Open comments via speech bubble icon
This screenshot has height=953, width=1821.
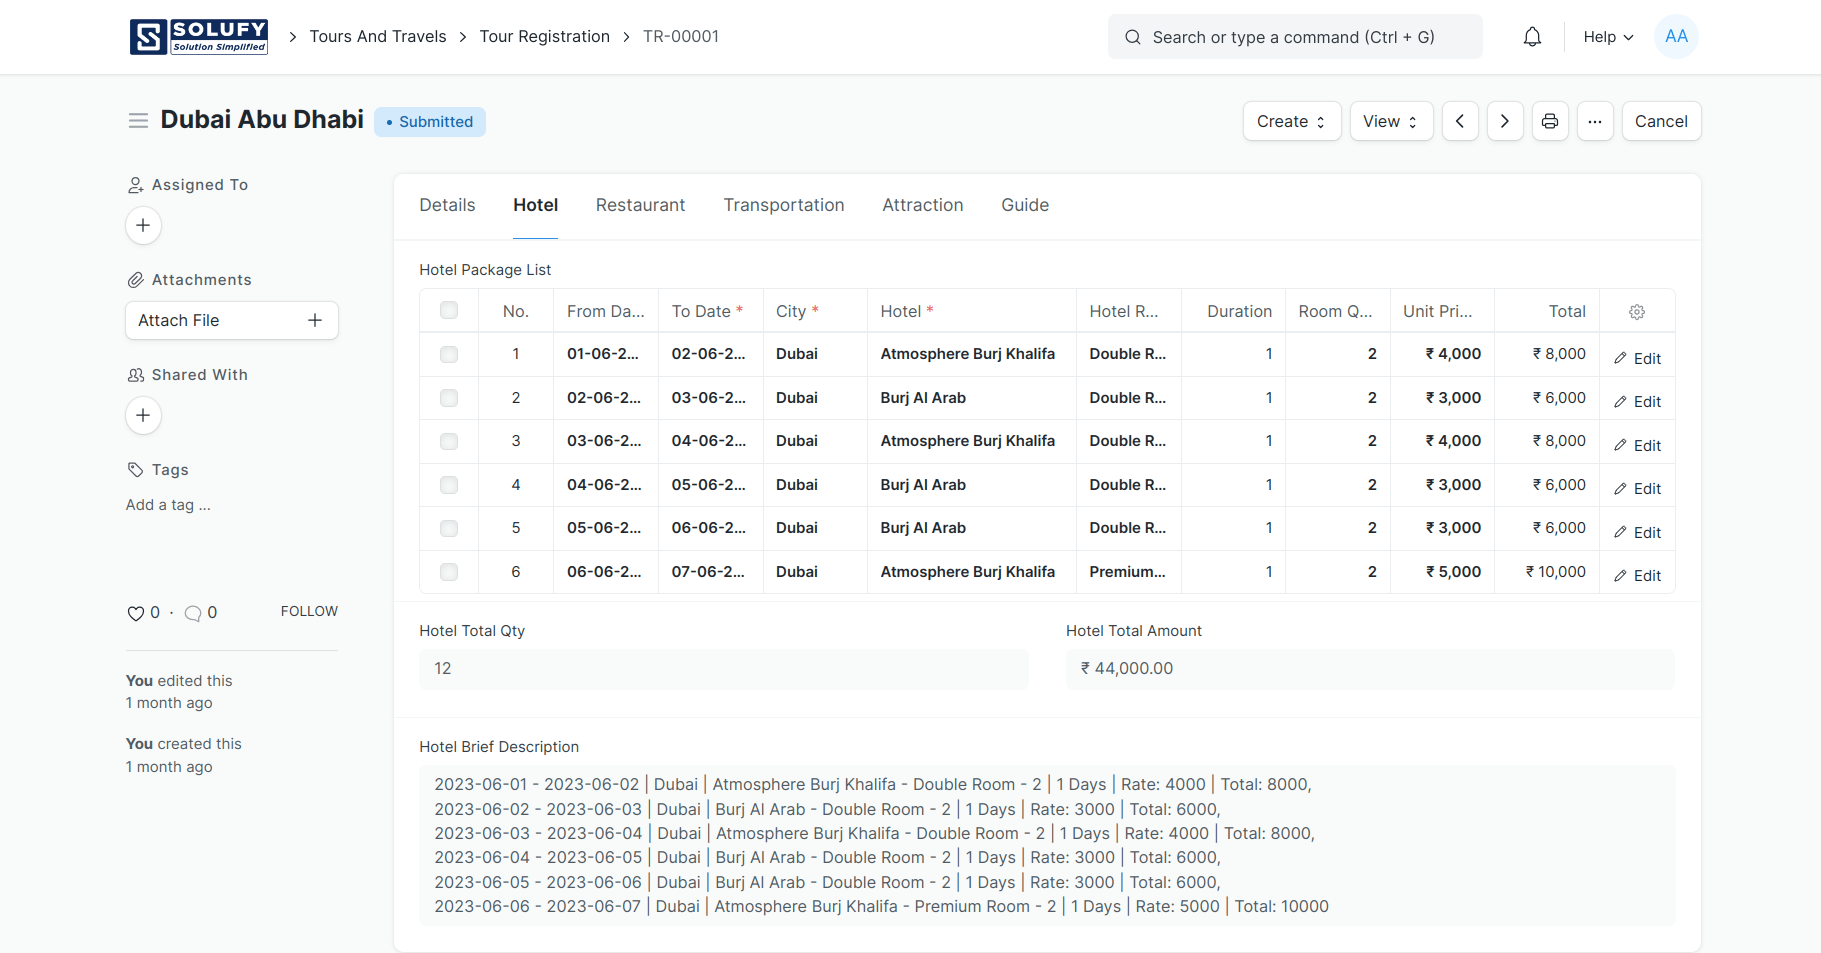[193, 613]
